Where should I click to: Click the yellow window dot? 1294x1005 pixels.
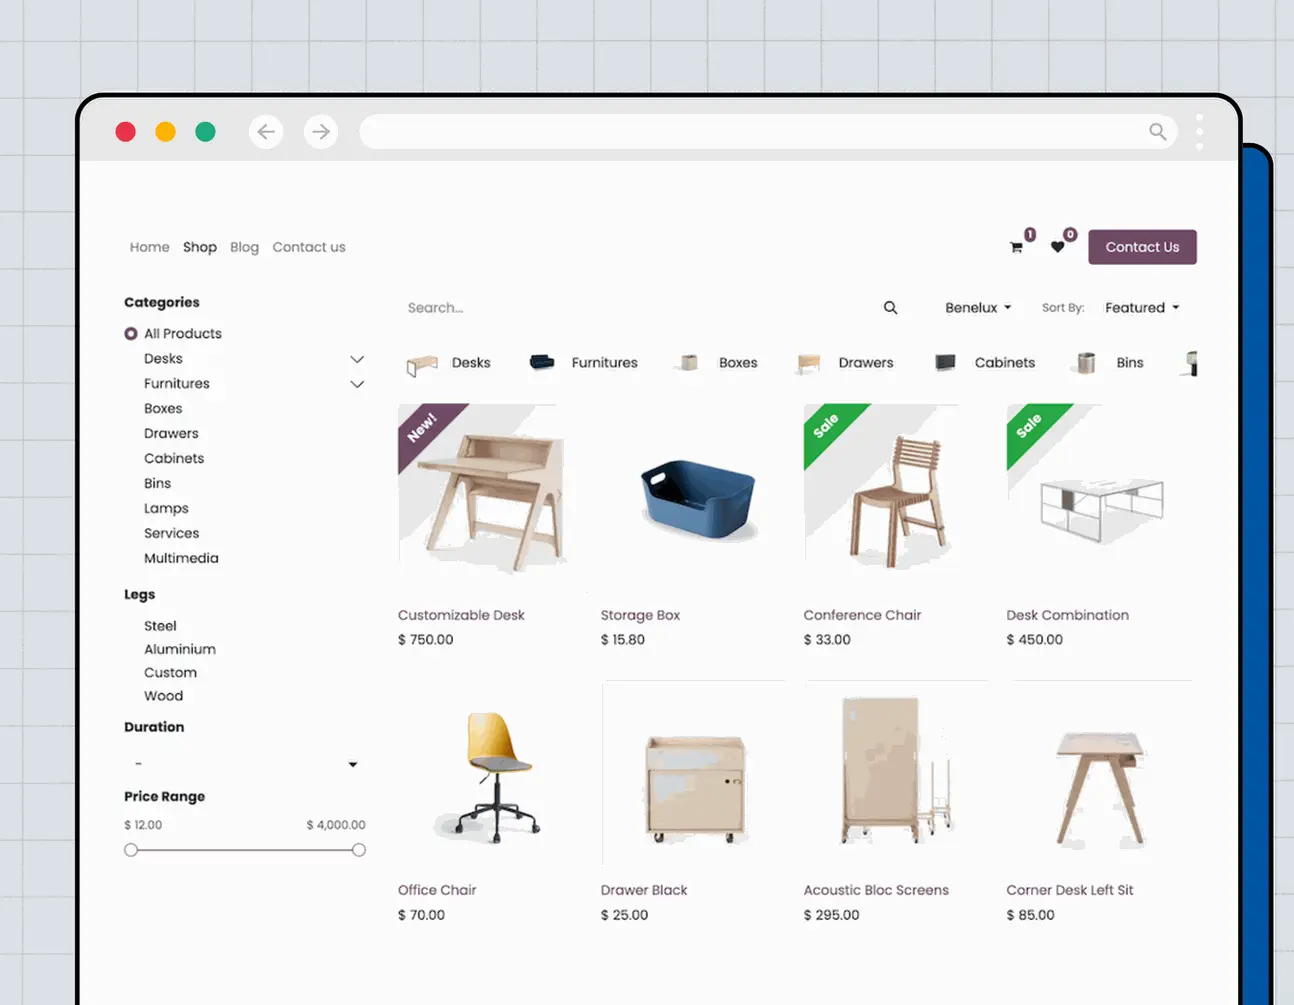click(x=165, y=131)
